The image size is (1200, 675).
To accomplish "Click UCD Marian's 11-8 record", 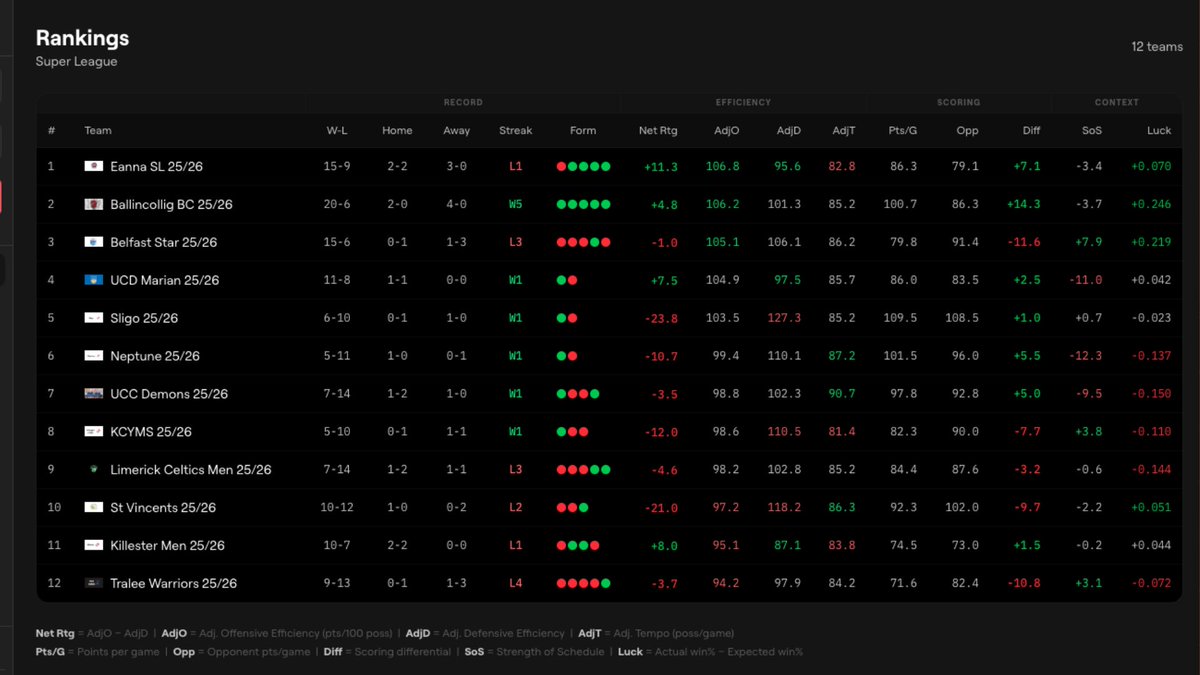I will point(338,281).
